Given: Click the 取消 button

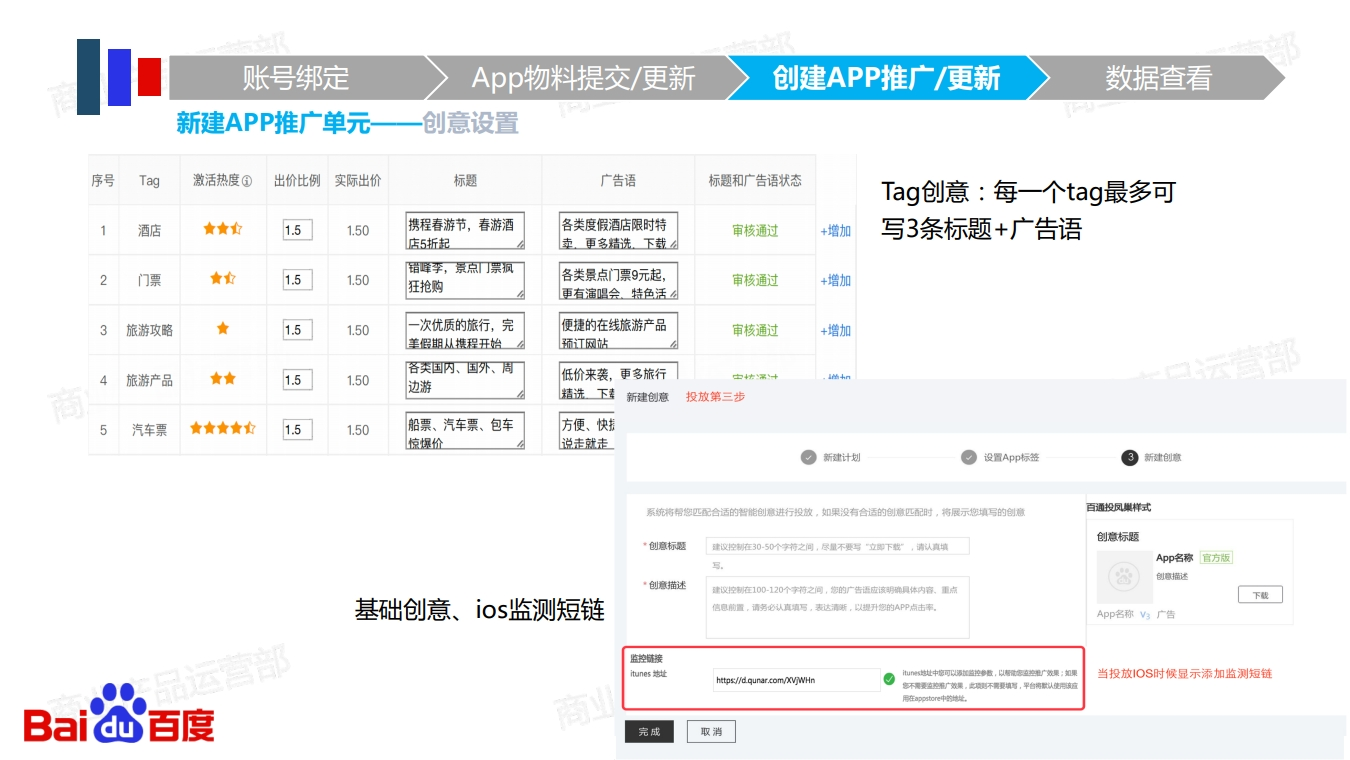Looking at the screenshot, I should [711, 732].
